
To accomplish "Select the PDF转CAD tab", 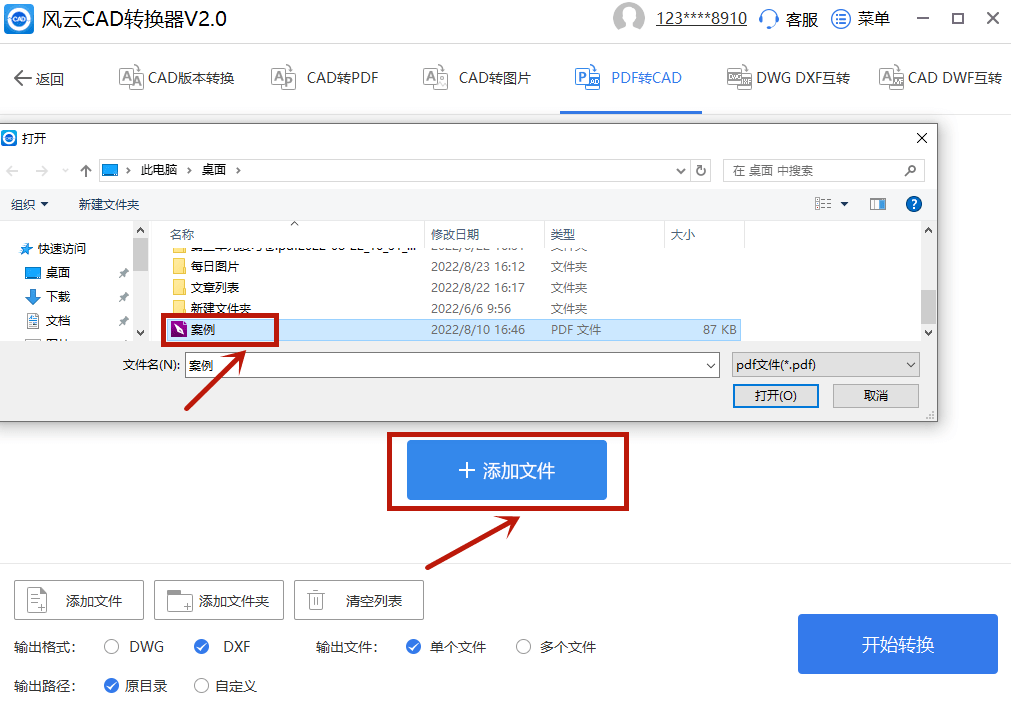I will (628, 78).
